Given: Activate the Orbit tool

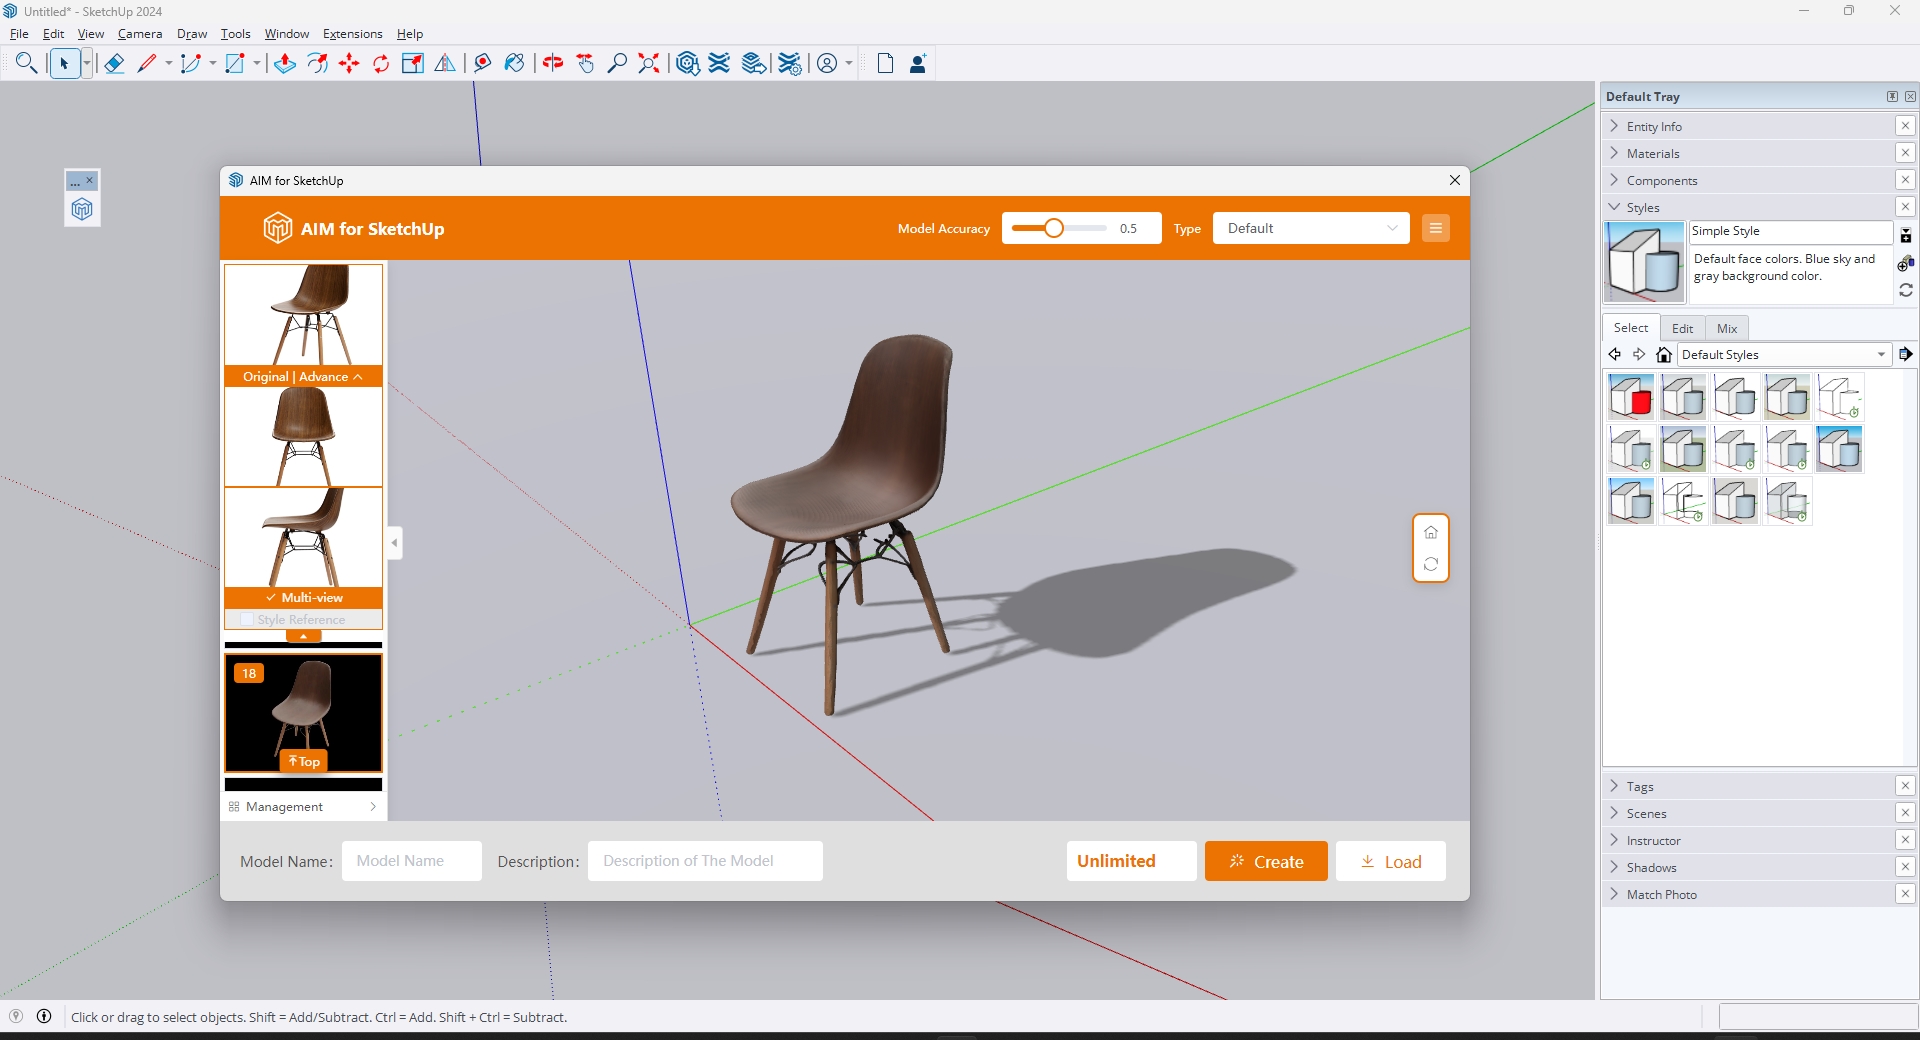Looking at the screenshot, I should (553, 64).
